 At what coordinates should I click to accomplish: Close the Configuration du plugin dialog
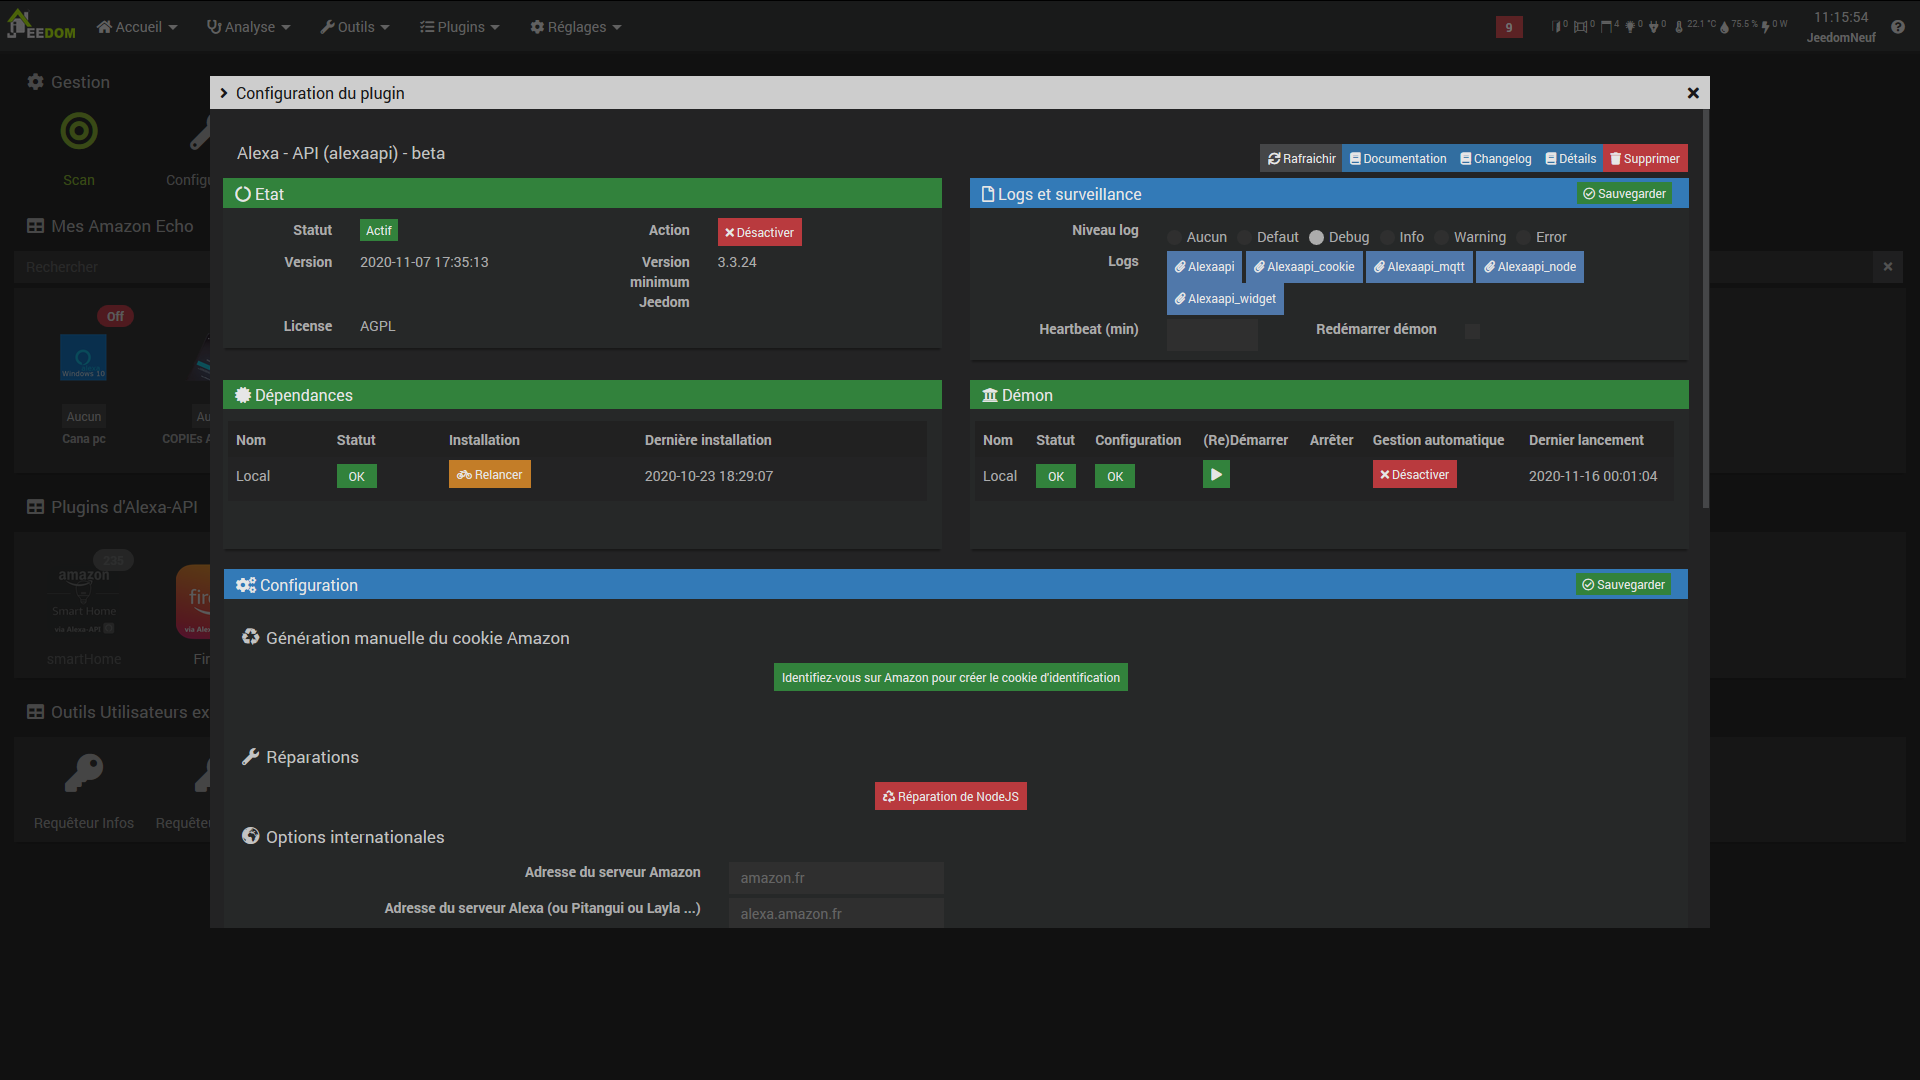(1693, 93)
